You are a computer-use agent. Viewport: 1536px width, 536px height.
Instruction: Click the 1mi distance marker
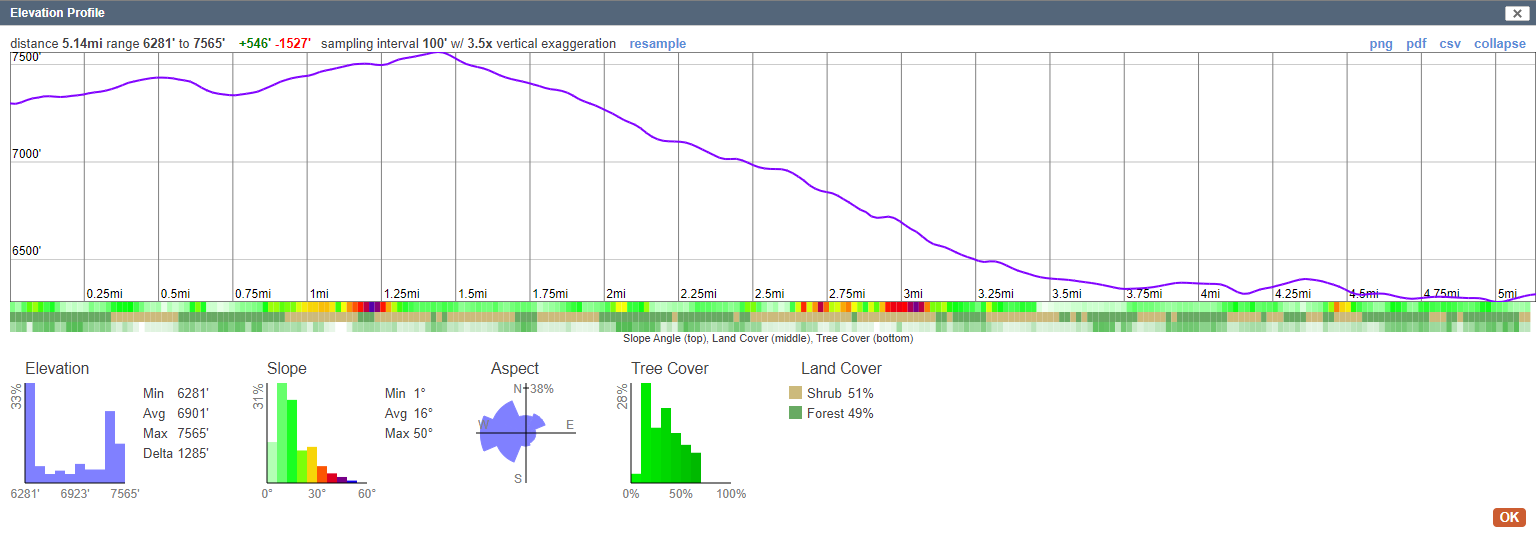pos(320,294)
